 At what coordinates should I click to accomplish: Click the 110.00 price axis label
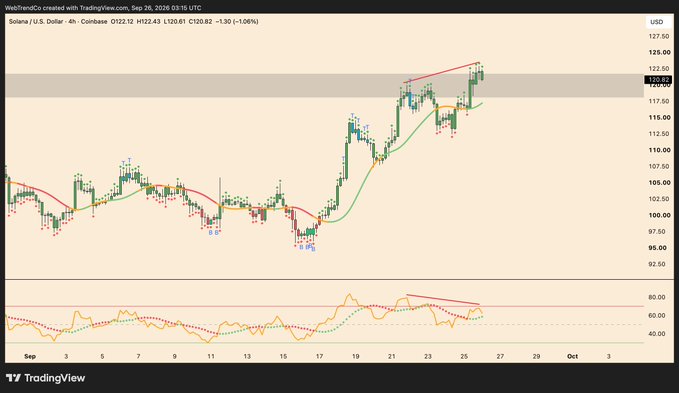pyautogui.click(x=659, y=150)
